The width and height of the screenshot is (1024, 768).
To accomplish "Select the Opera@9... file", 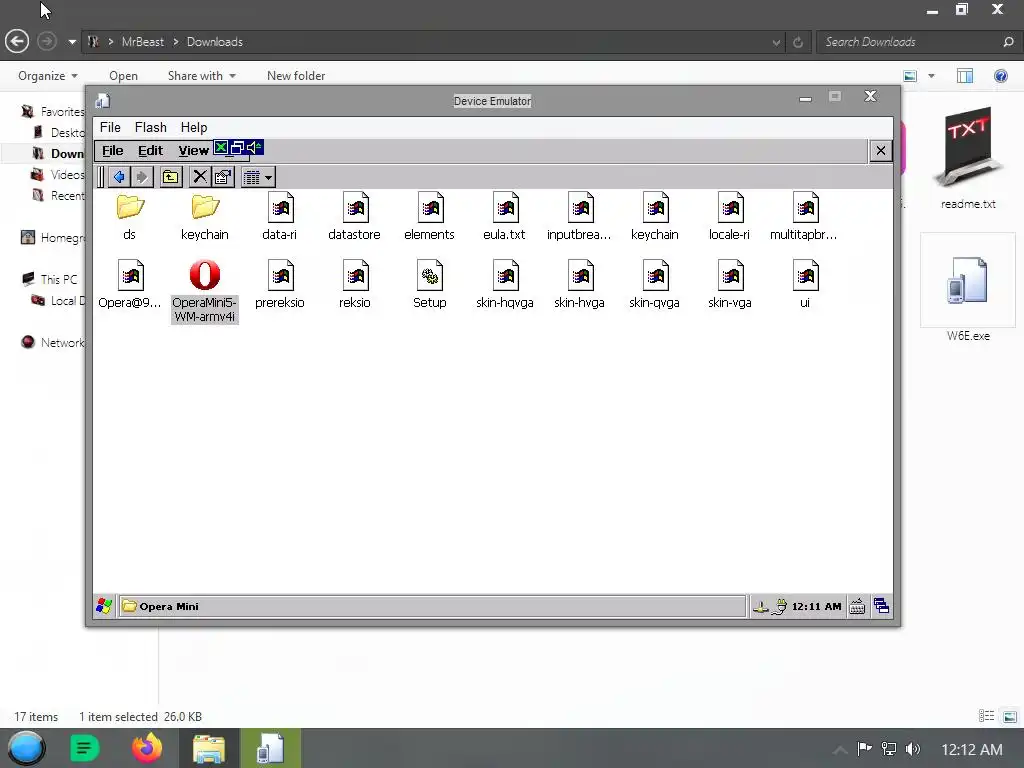I will point(129,285).
